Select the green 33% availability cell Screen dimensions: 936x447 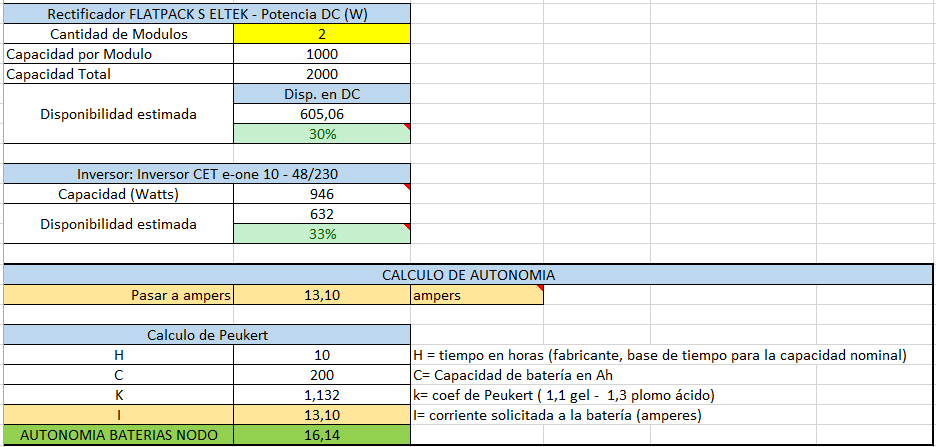(x=322, y=234)
